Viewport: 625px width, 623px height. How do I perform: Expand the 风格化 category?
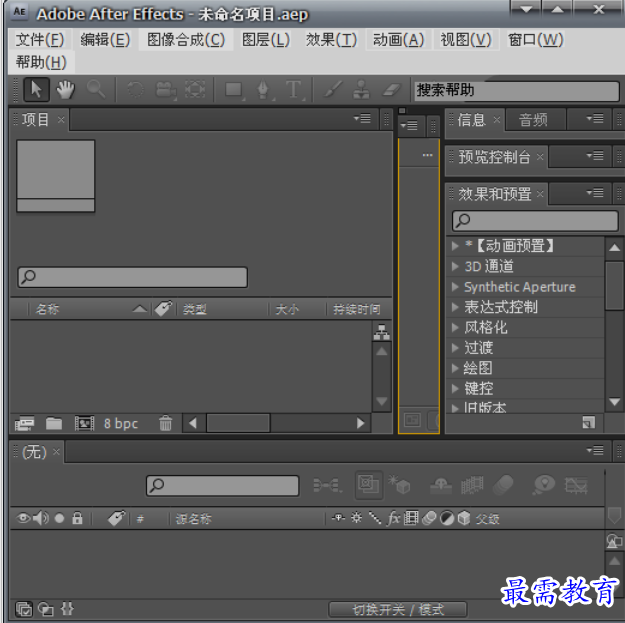pos(455,328)
